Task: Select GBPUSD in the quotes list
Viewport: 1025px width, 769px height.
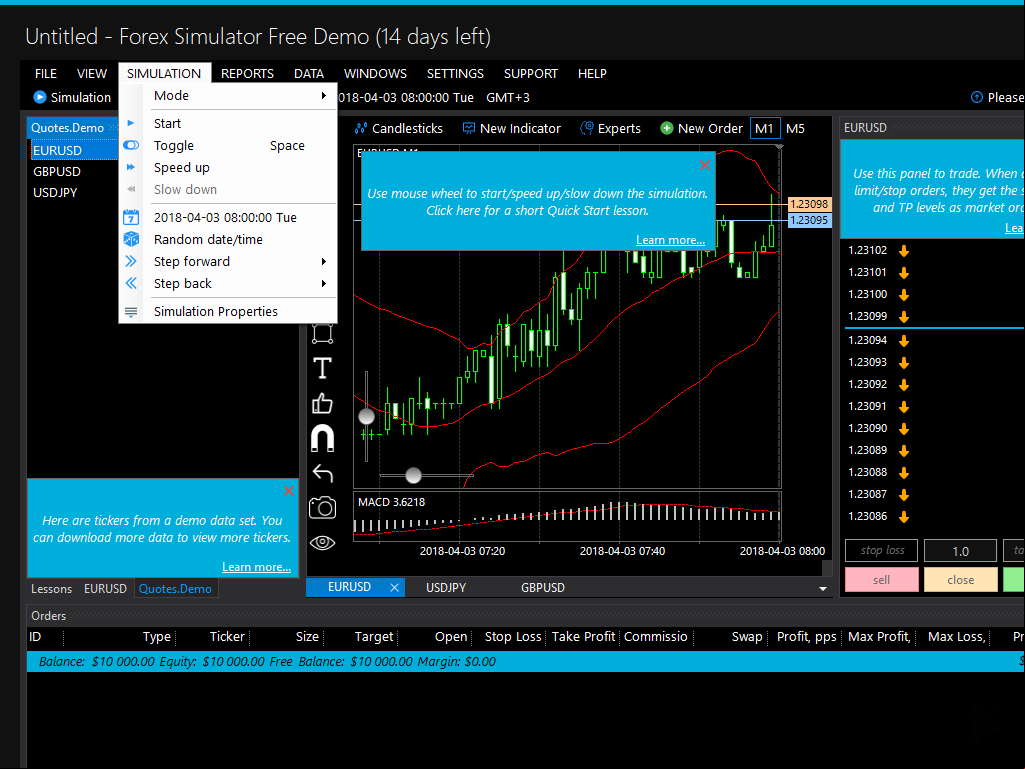Action: (x=57, y=171)
